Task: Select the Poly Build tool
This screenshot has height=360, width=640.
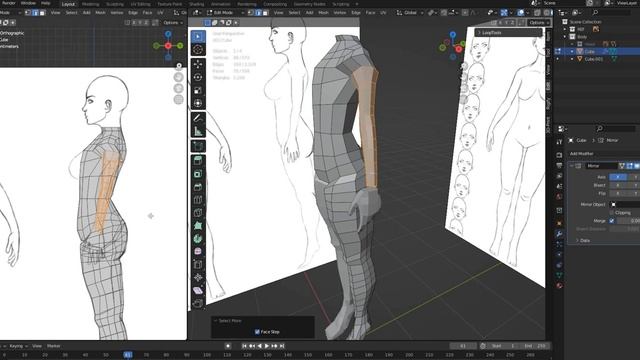Action: click(198, 225)
